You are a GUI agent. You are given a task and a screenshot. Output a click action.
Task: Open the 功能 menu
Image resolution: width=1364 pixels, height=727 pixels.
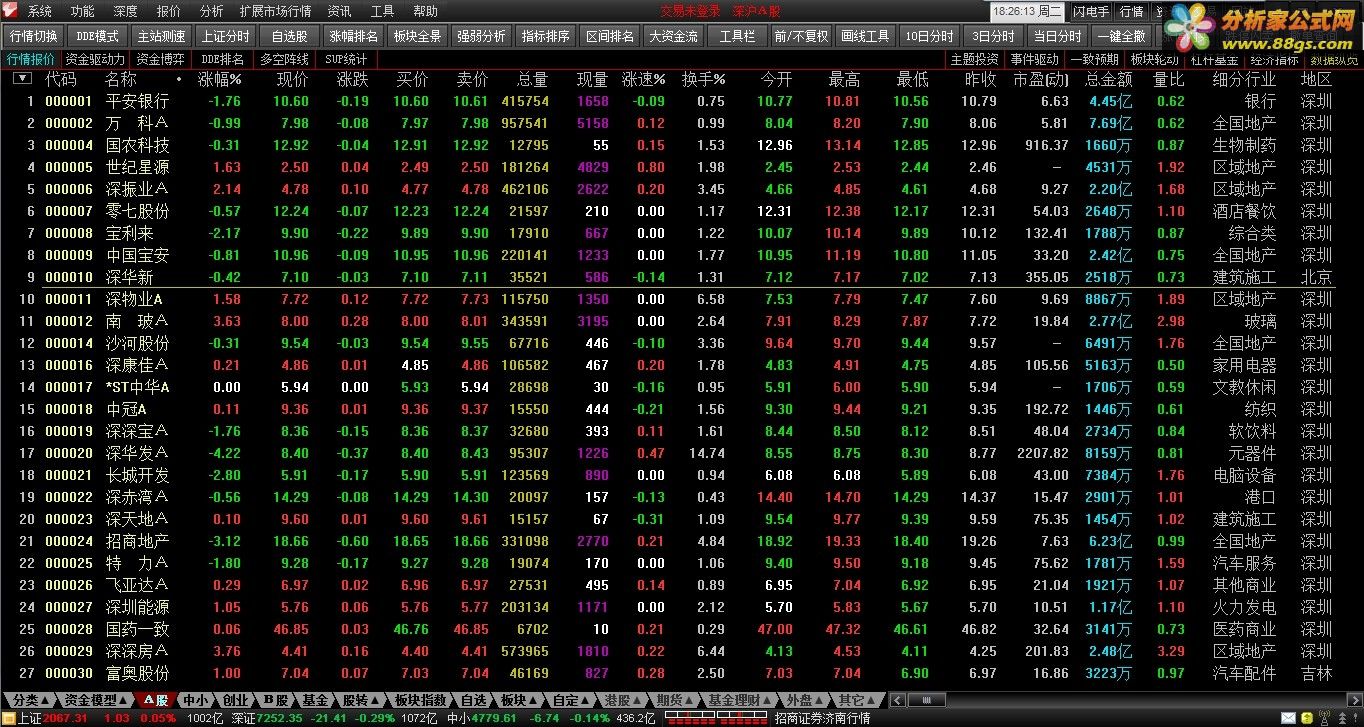point(83,12)
